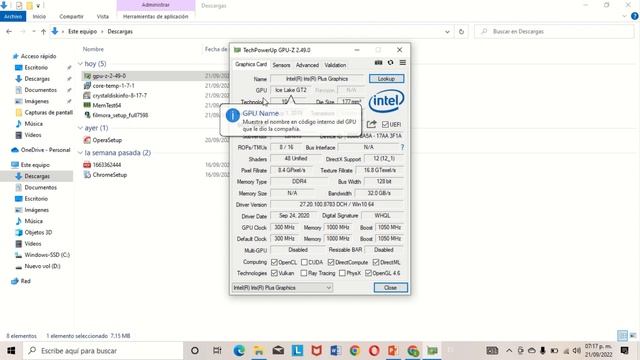The image size is (640, 360).
Task: Click the GPU-Z Close button
Action: [x=390, y=288]
